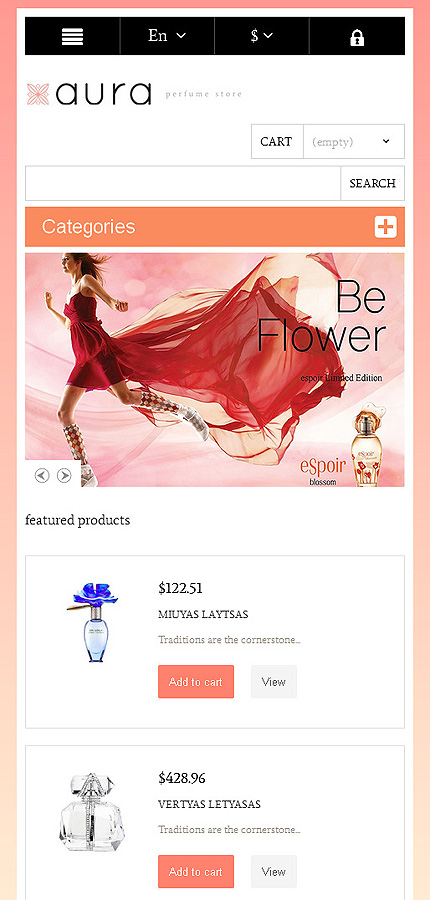Tap the lock account icon
430x900 pixels.
pyautogui.click(x=357, y=38)
